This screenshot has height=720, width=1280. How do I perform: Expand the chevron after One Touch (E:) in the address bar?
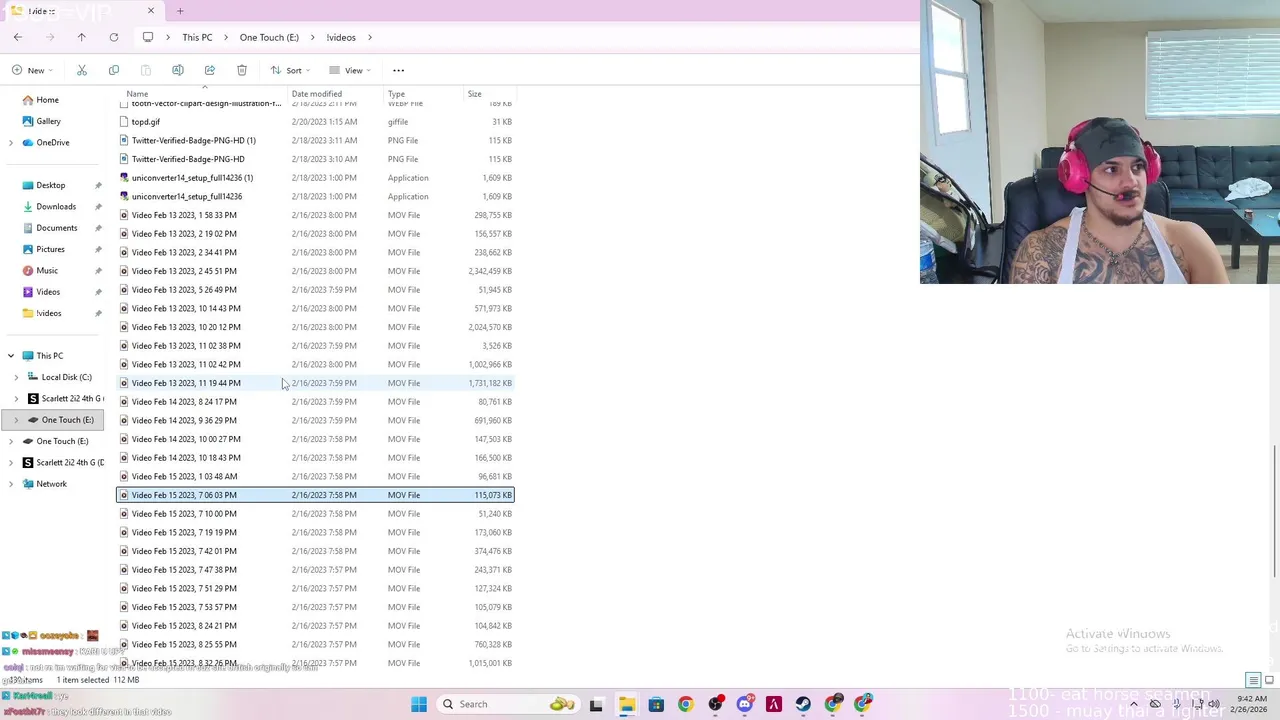pos(312,37)
